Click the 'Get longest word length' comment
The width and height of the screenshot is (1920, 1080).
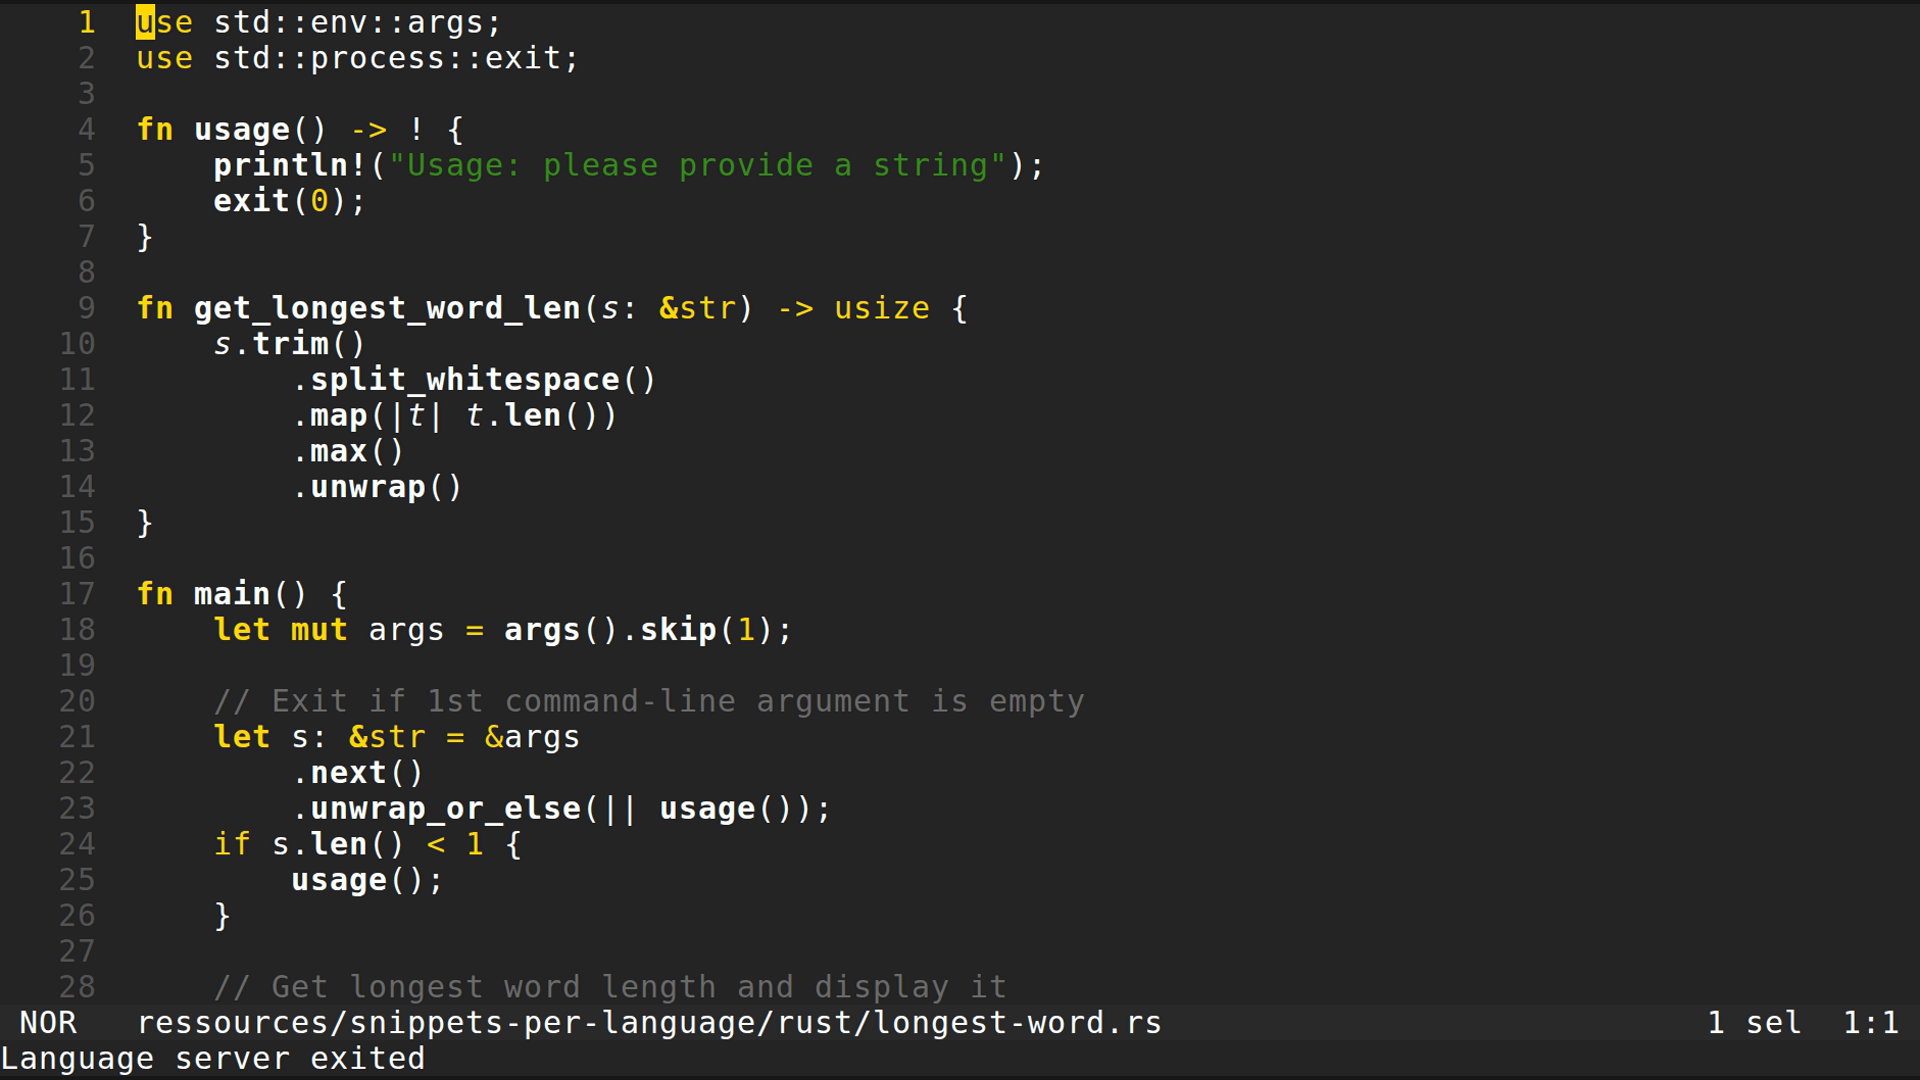point(610,987)
